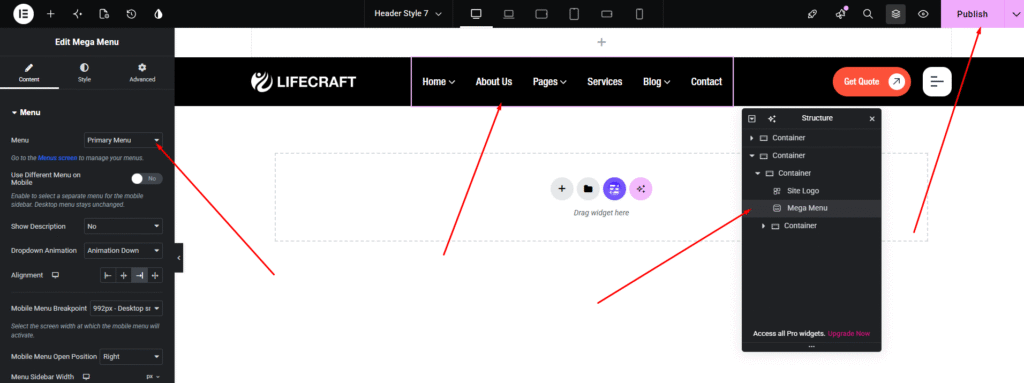Click the Add Element plus icon in top bar

click(x=50, y=14)
